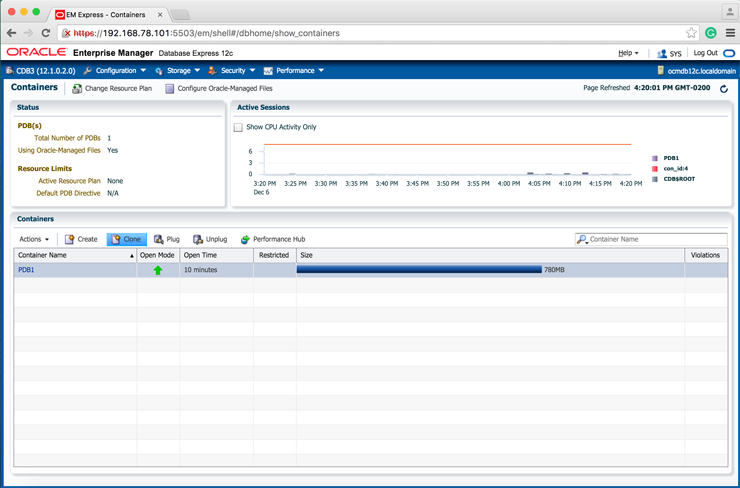Click Configure Oracle-Managed Files label
This screenshot has width=740, height=488.
pyautogui.click(x=225, y=88)
